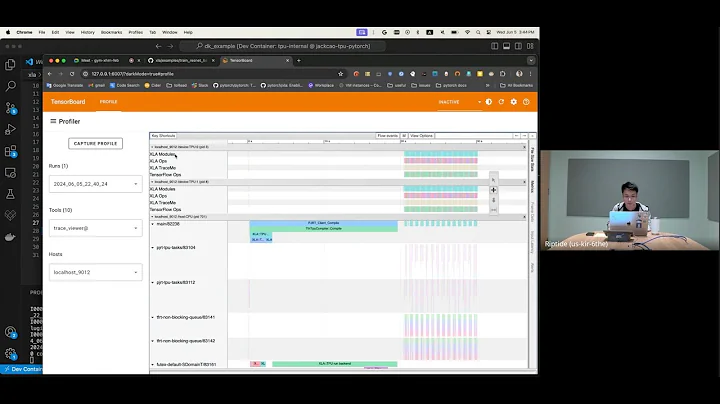Toggle TensorBoard dark mode icon
Screen dimensions: 720x404
click(x=489, y=102)
